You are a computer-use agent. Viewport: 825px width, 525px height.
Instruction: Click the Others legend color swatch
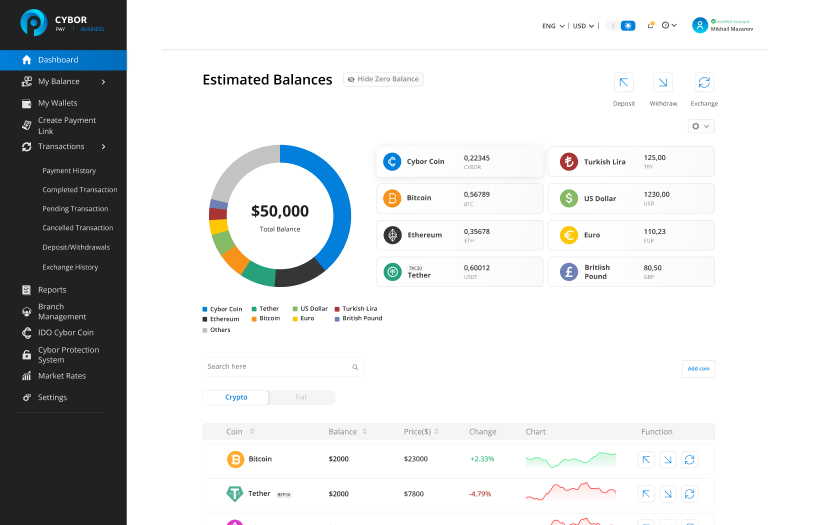[205, 330]
